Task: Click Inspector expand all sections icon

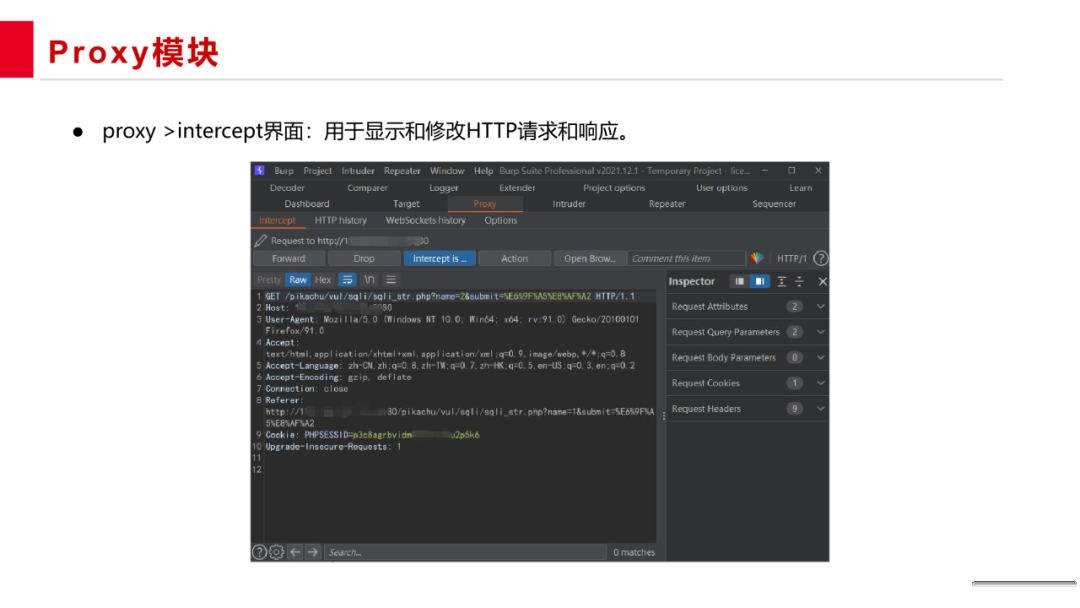Action: click(782, 281)
